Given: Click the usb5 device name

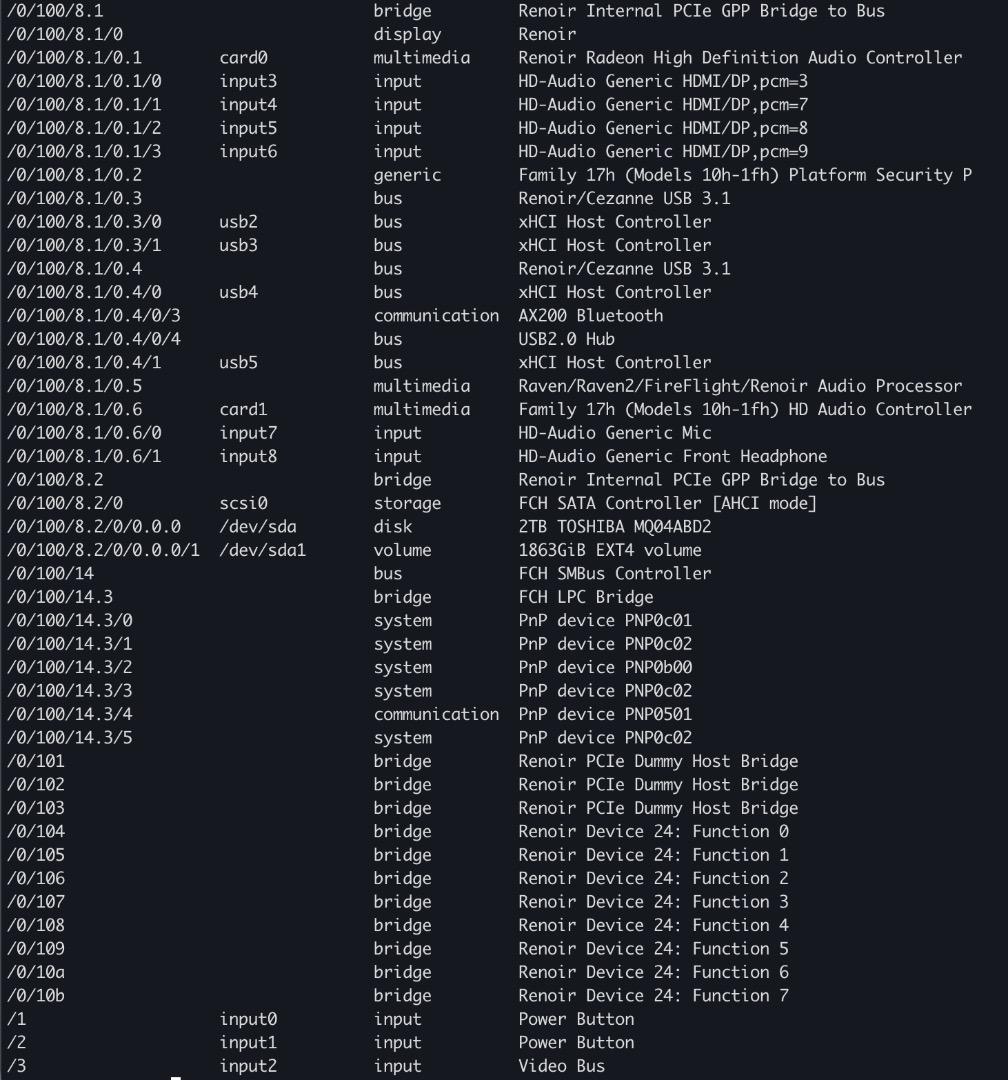Looking at the screenshot, I should click(x=238, y=363).
